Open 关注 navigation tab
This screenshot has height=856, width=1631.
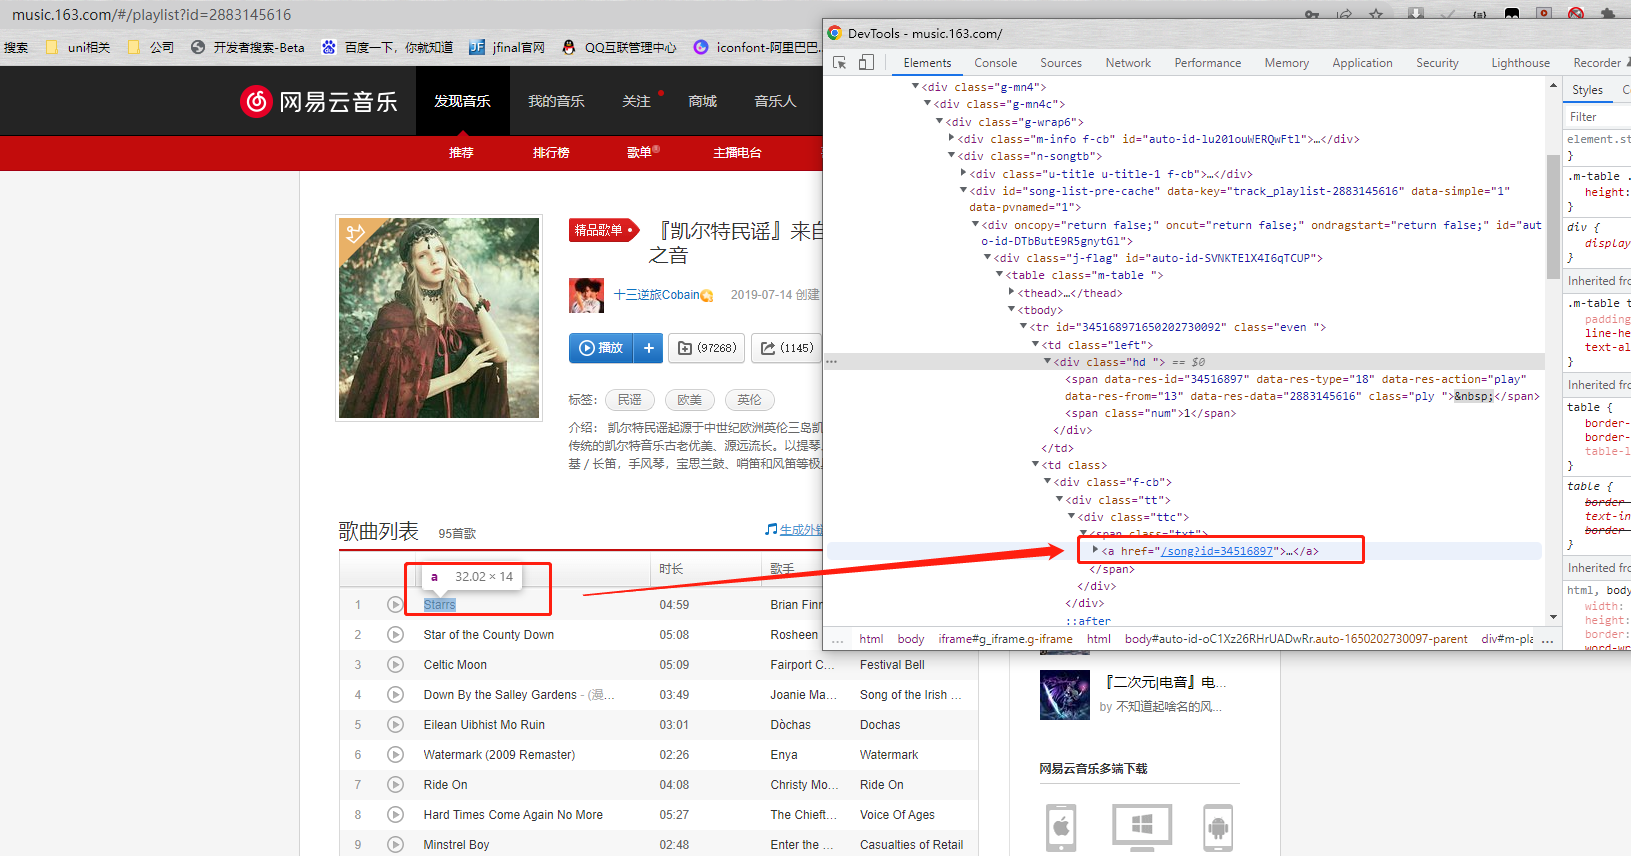tap(636, 101)
